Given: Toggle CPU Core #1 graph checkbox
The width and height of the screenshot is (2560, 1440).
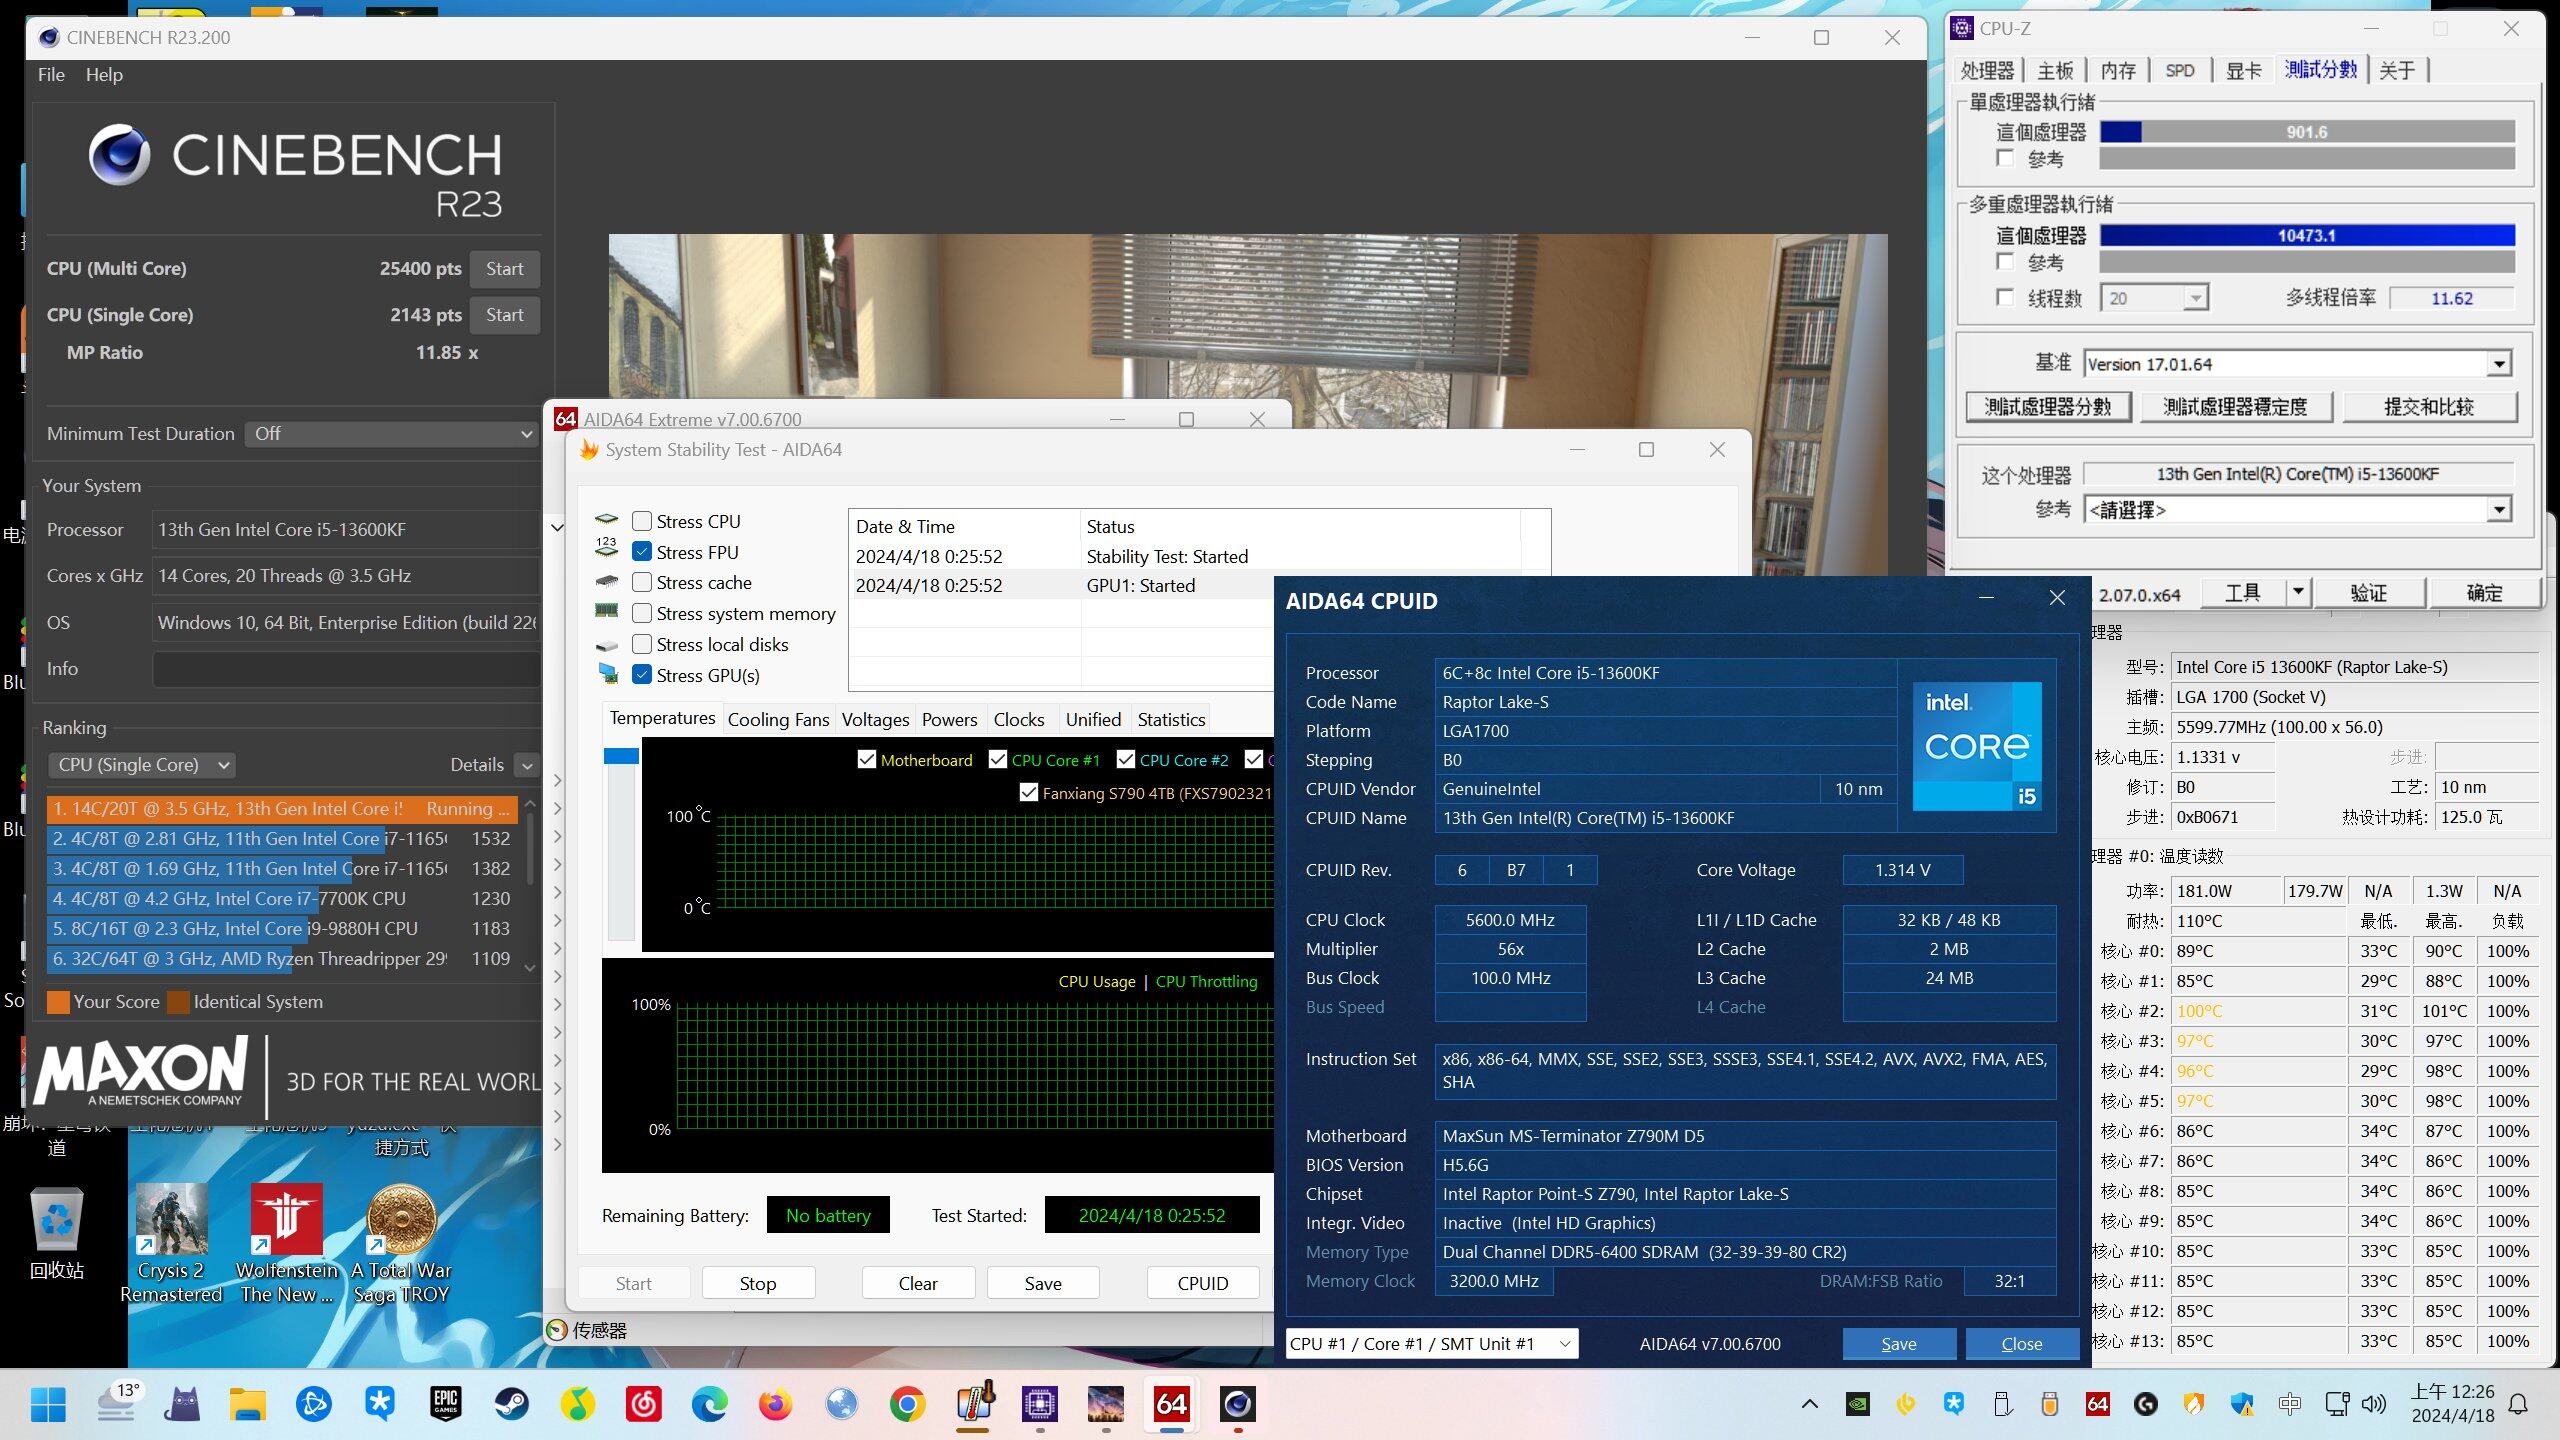Looking at the screenshot, I should pyautogui.click(x=997, y=760).
